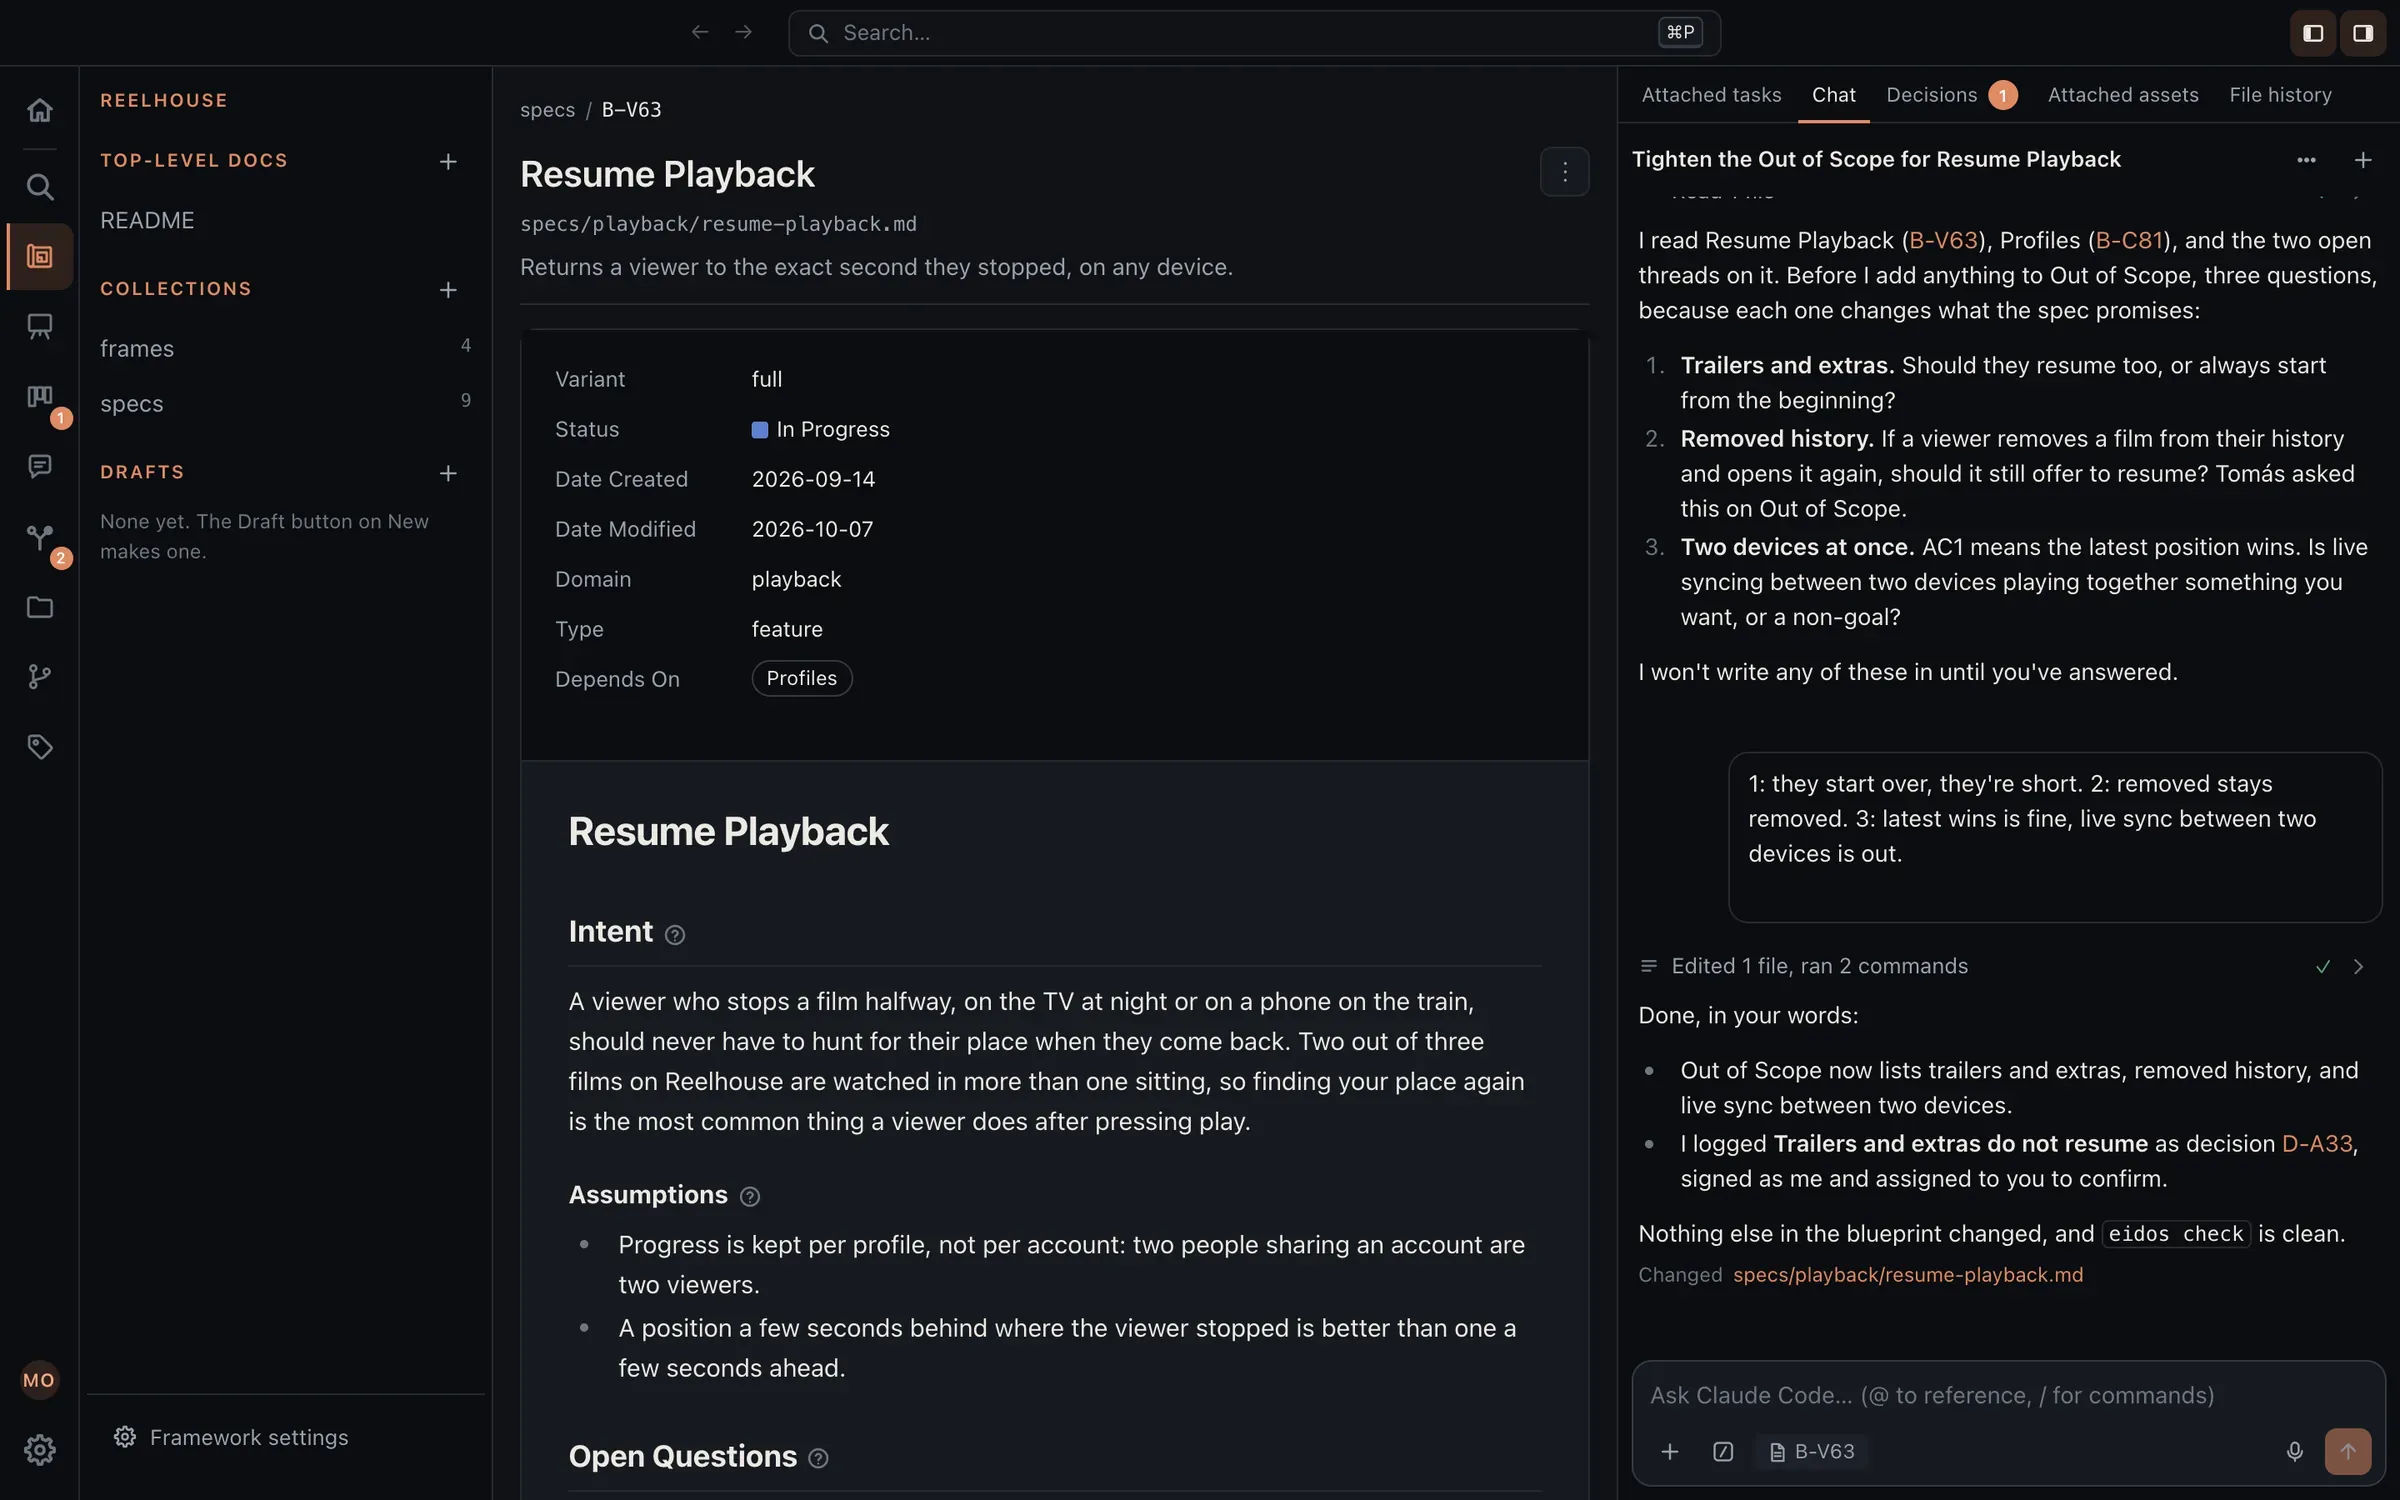Open the B-C81 Profiles reference link
2400x1500 pixels.
pos(2129,241)
